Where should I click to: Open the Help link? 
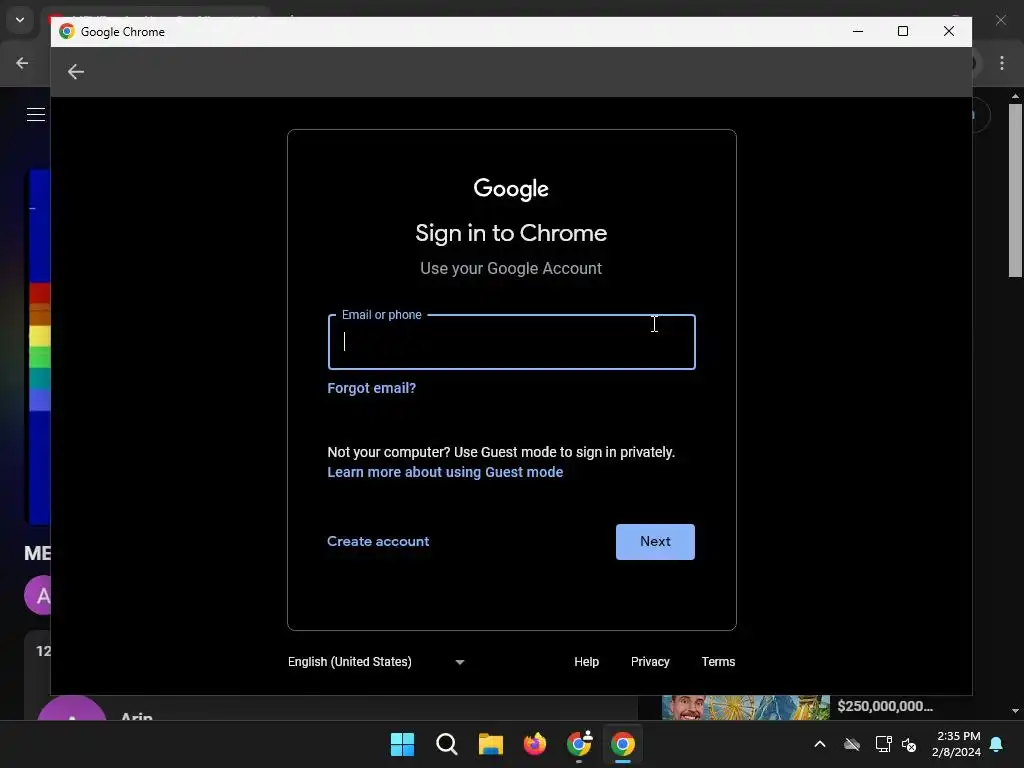pos(586,662)
